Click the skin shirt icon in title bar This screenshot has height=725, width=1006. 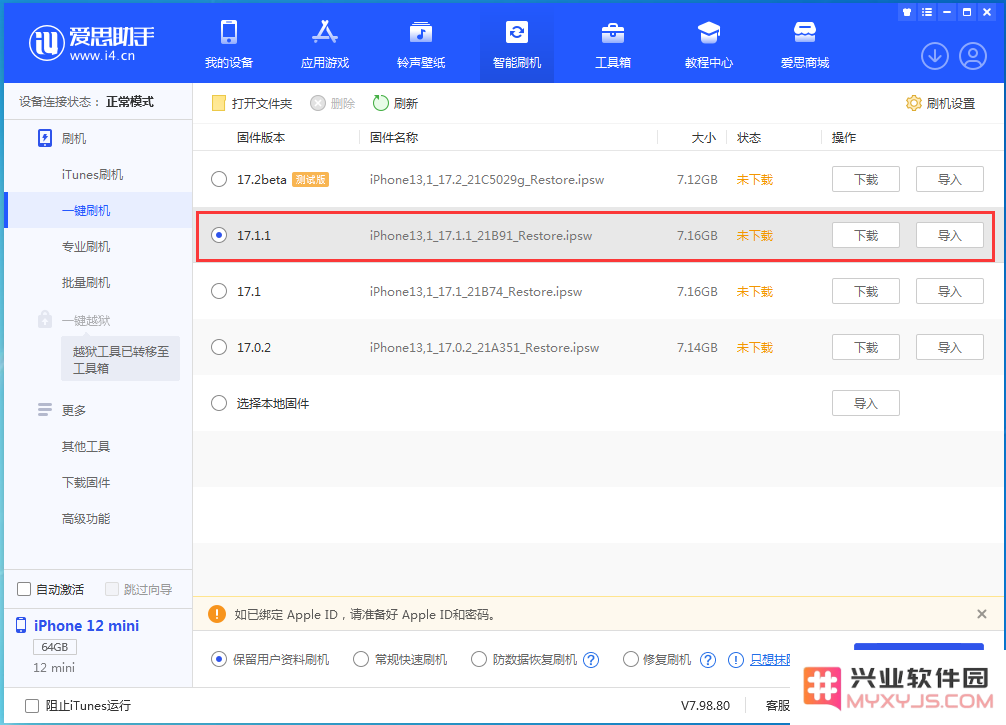pyautogui.click(x=907, y=12)
